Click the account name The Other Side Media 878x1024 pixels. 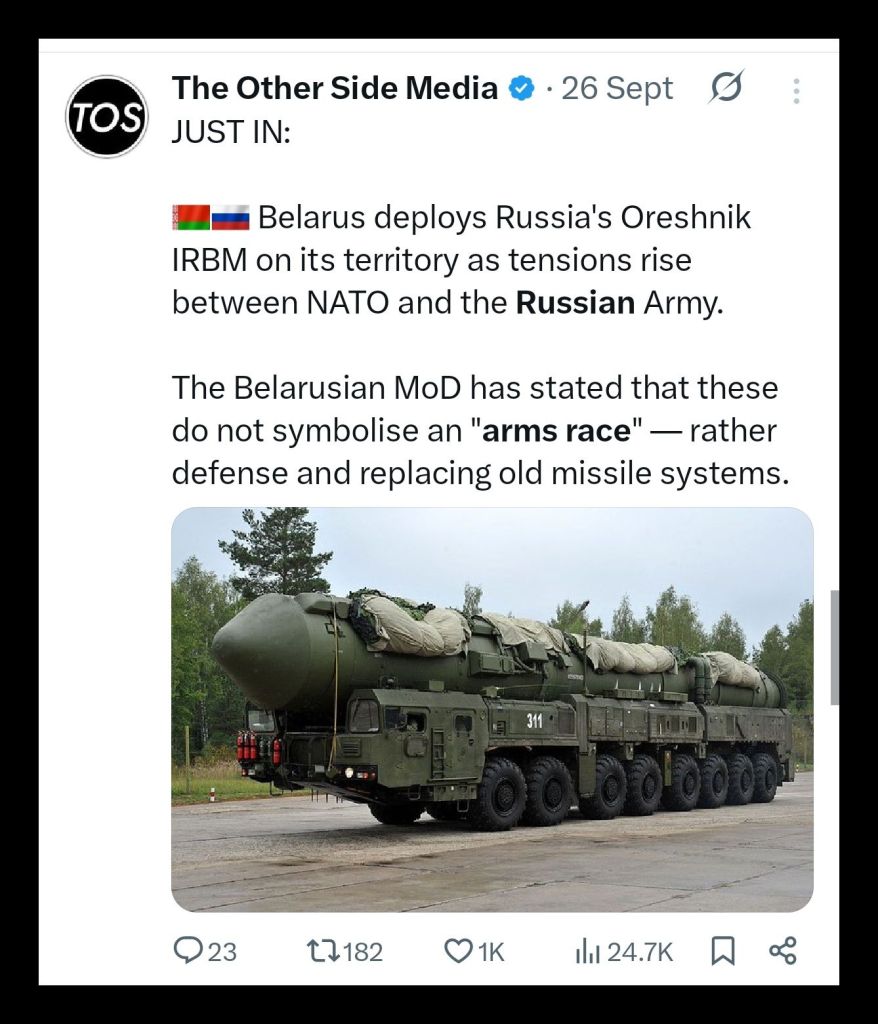coord(335,88)
